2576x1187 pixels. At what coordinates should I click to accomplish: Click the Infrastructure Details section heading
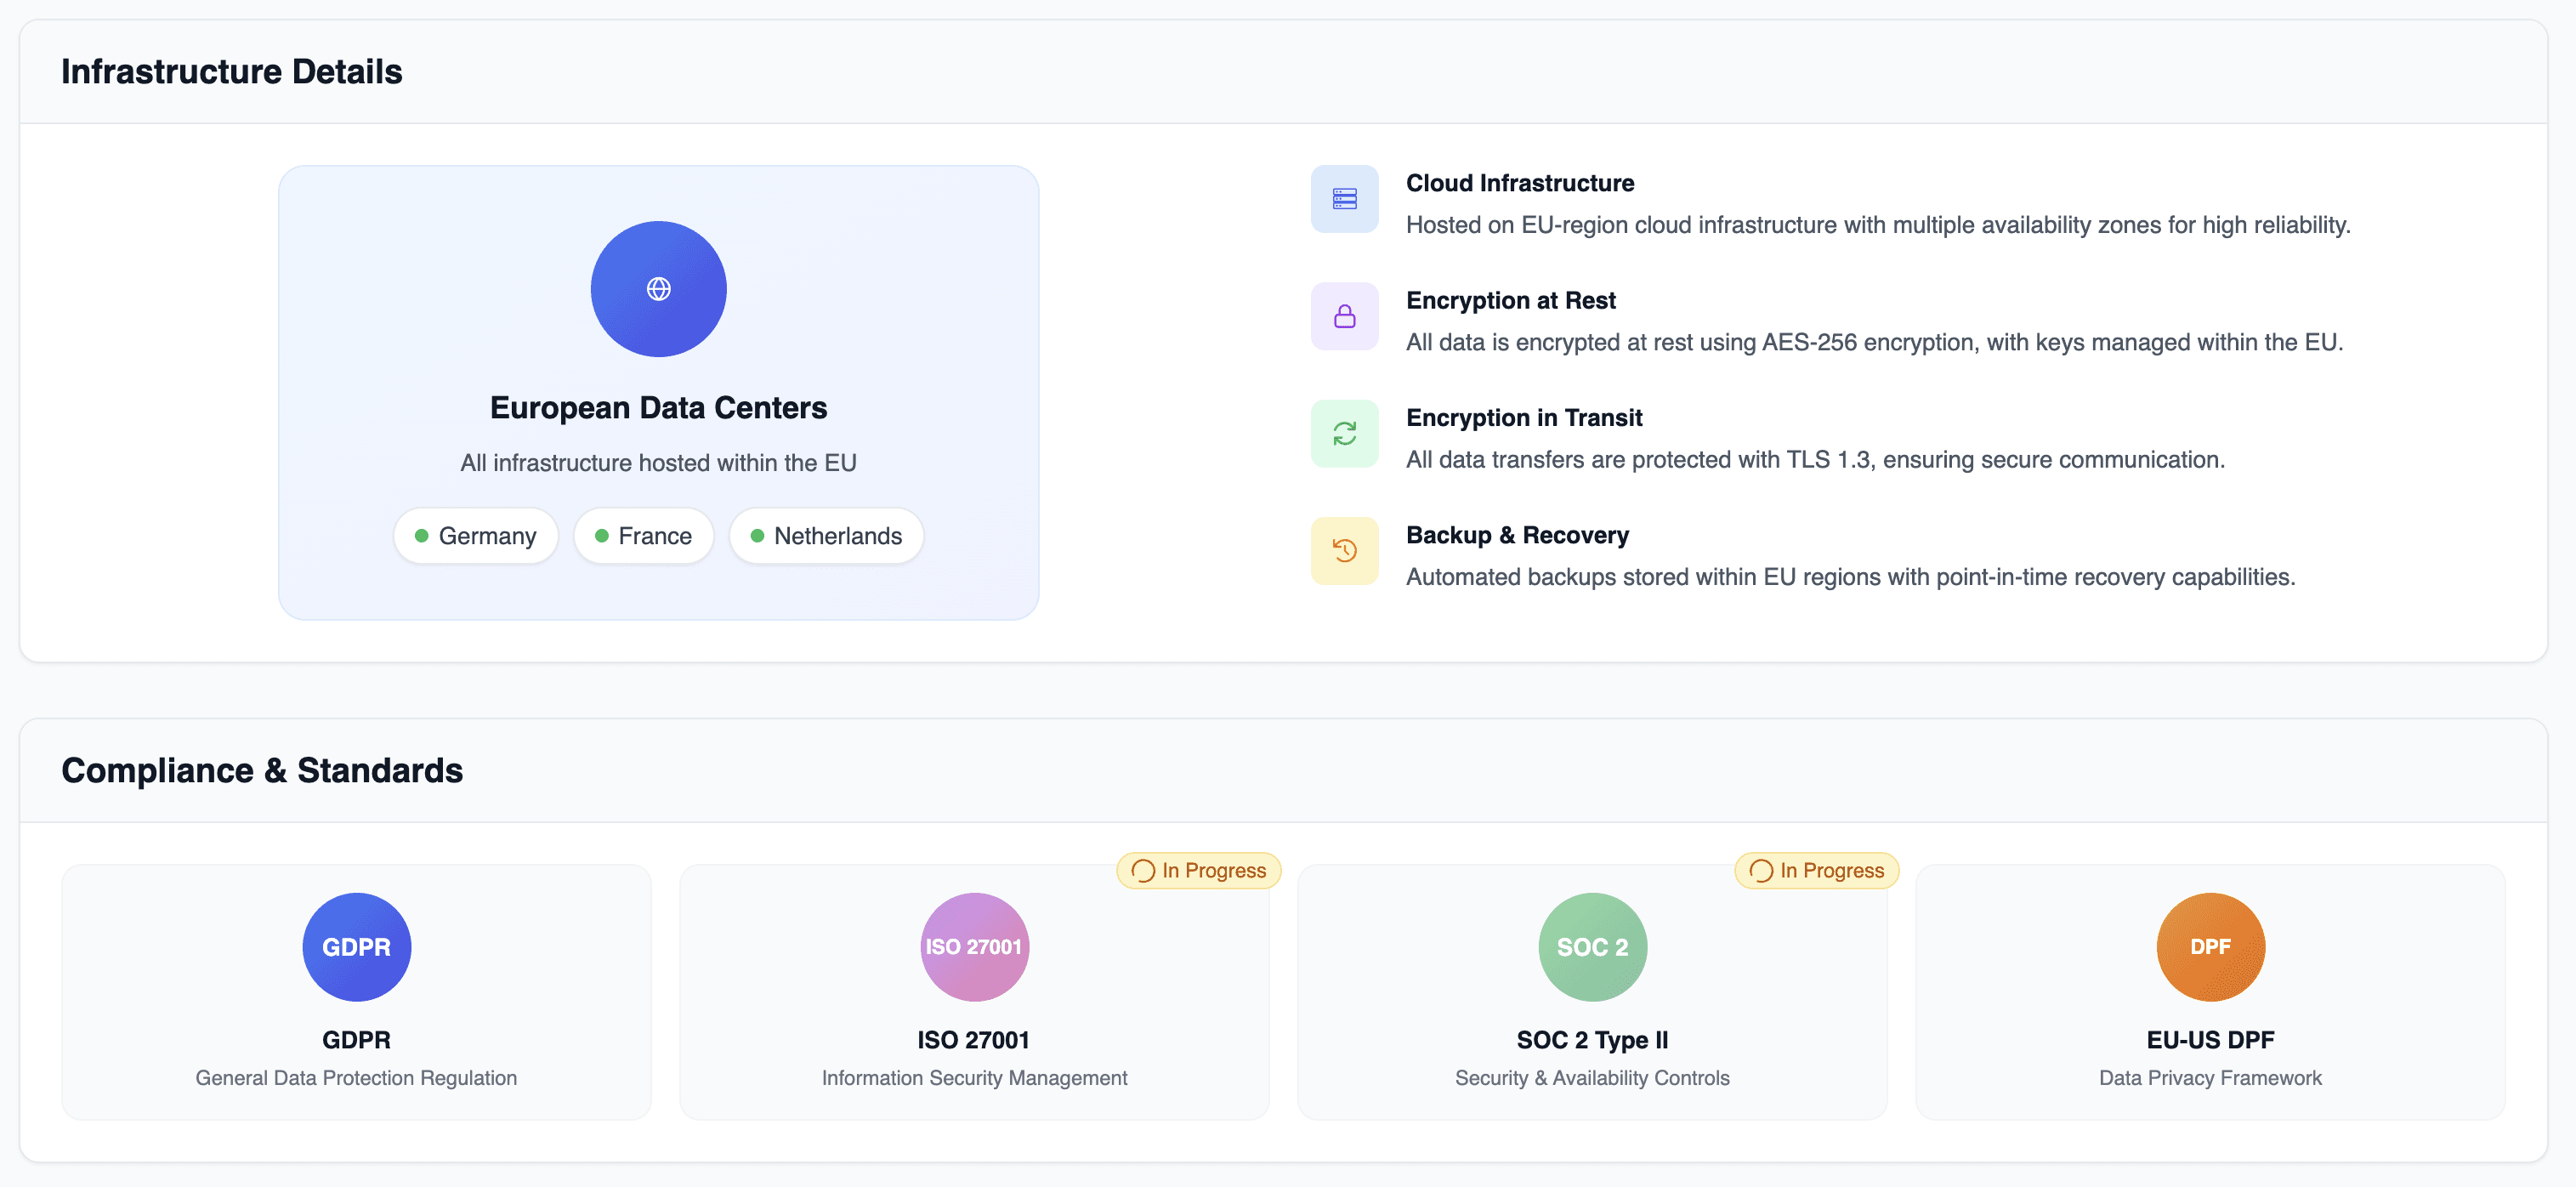(232, 72)
